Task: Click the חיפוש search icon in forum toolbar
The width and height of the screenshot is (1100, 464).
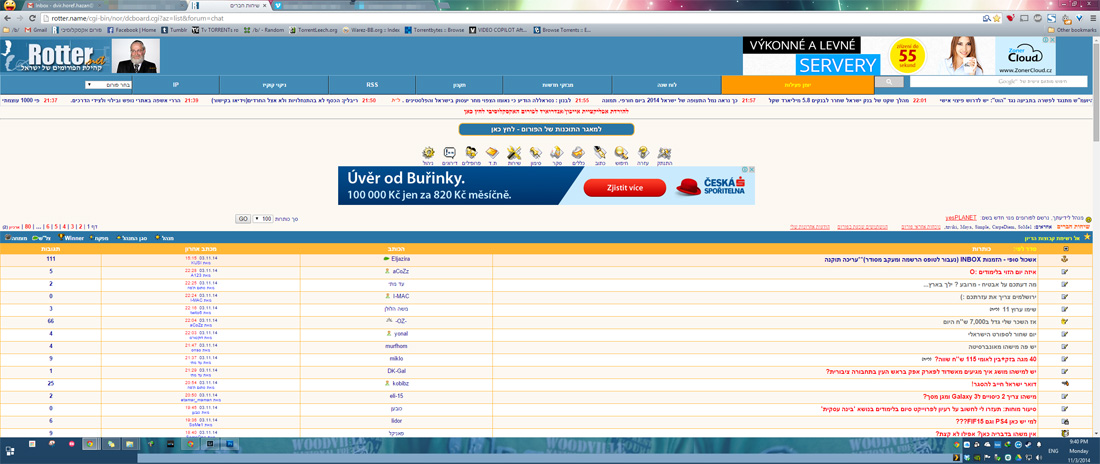Action: [x=621, y=152]
